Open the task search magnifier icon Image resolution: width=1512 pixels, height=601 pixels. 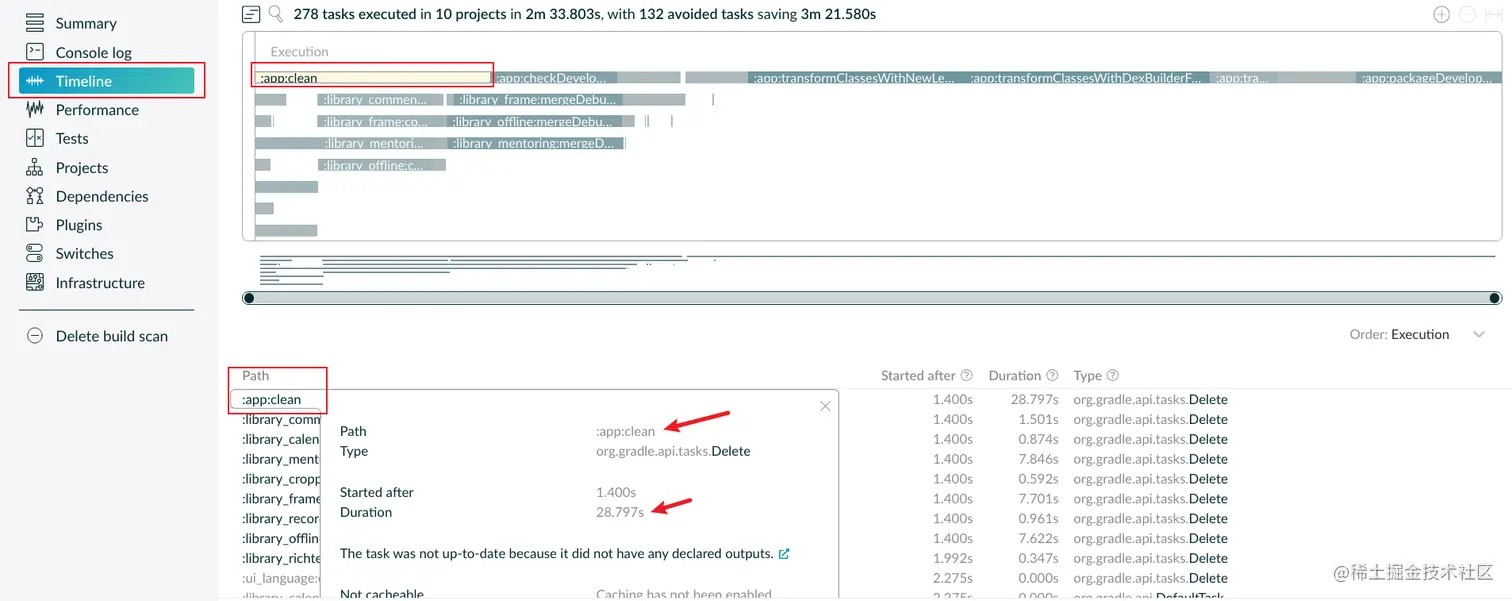pos(276,14)
